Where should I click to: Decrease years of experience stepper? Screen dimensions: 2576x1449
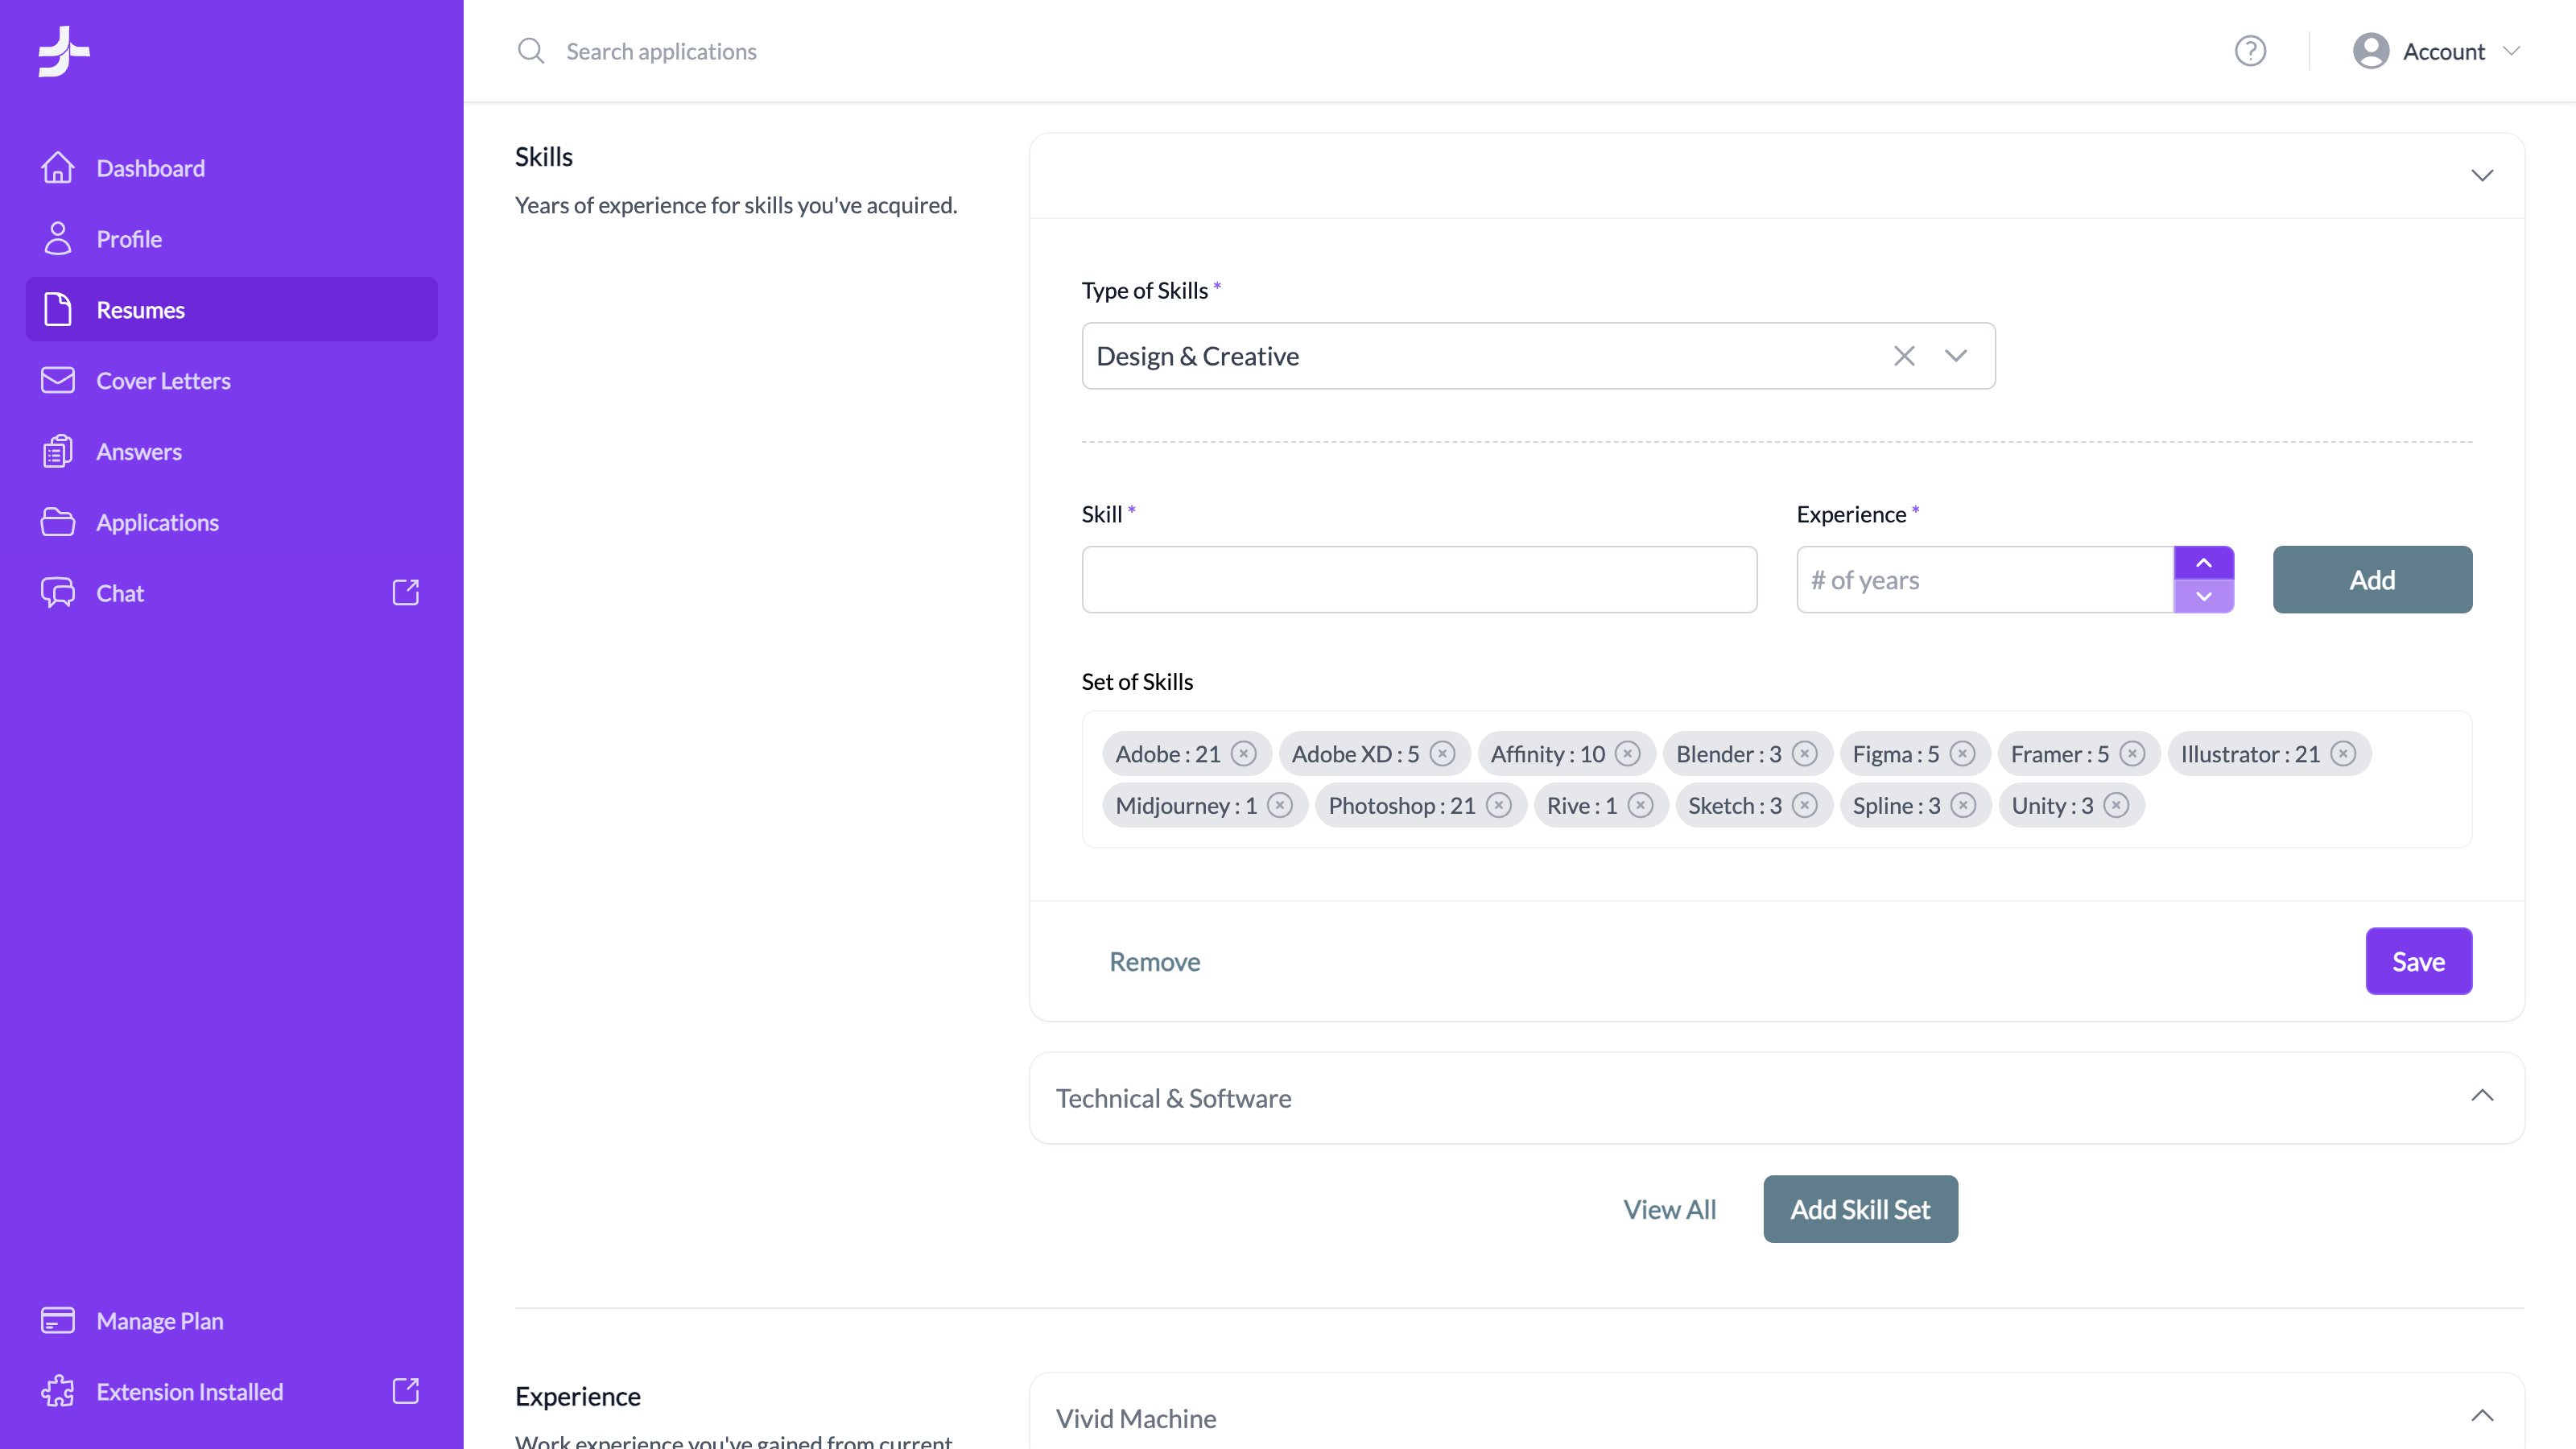click(x=2204, y=597)
